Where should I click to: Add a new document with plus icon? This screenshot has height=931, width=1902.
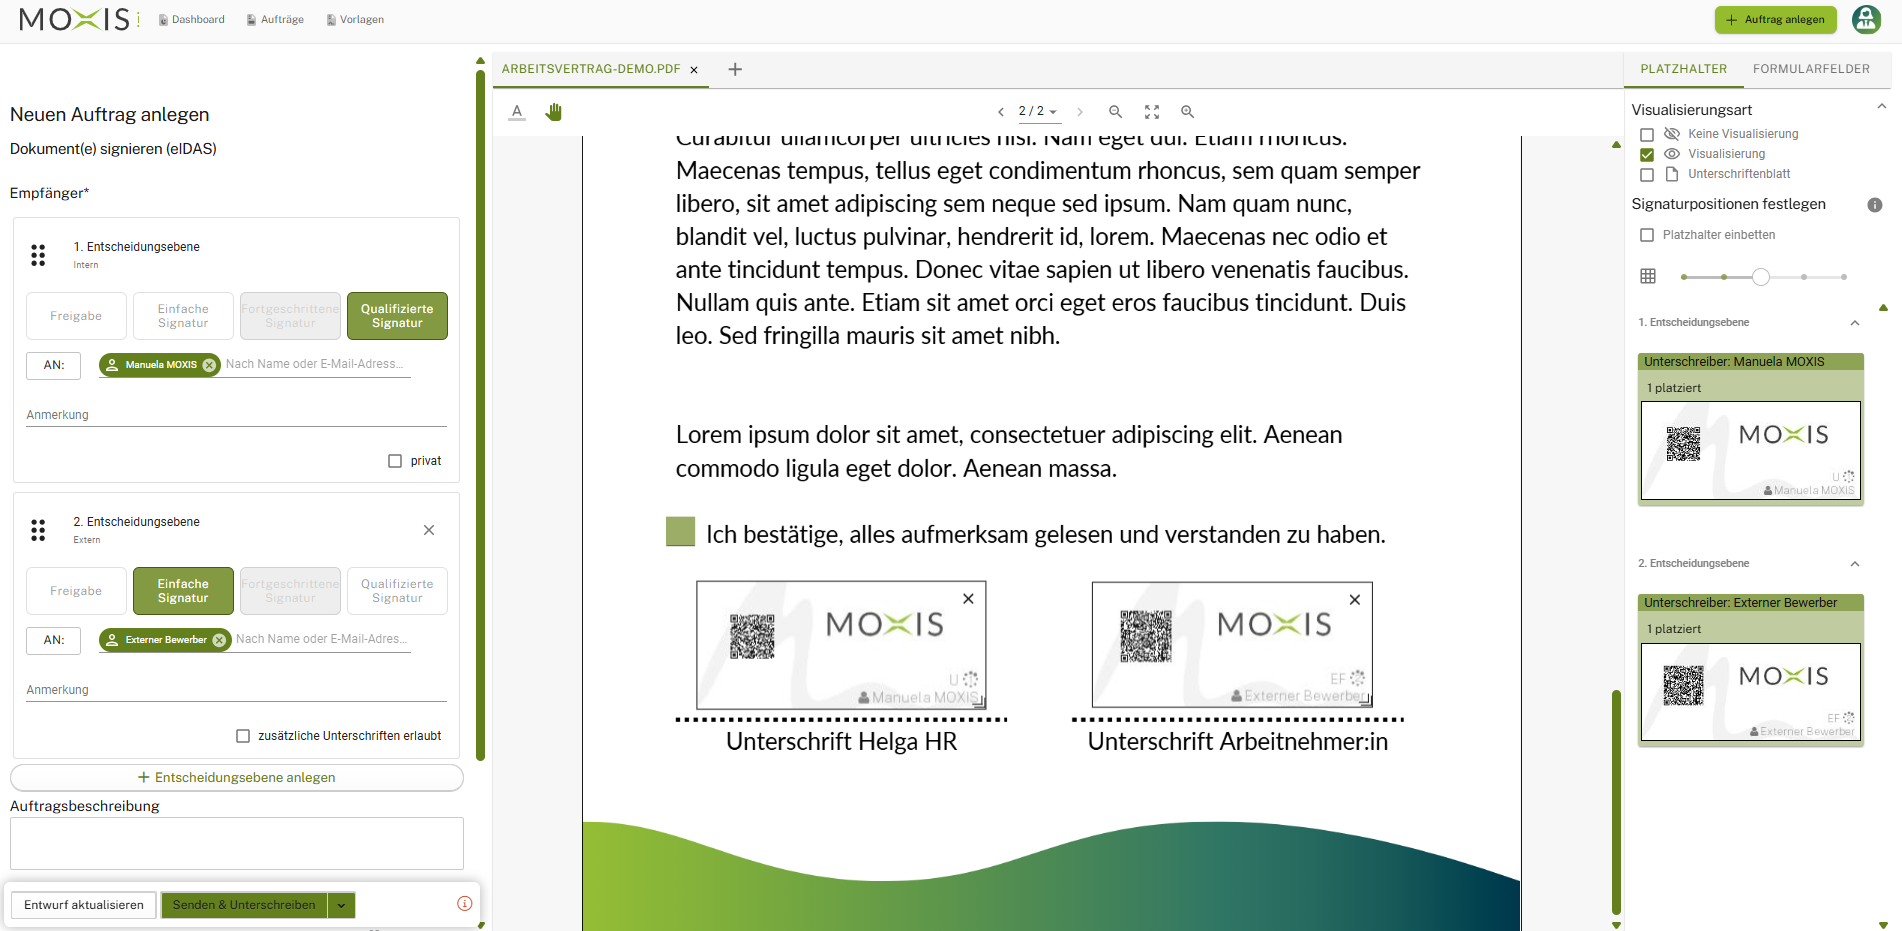[x=735, y=69]
